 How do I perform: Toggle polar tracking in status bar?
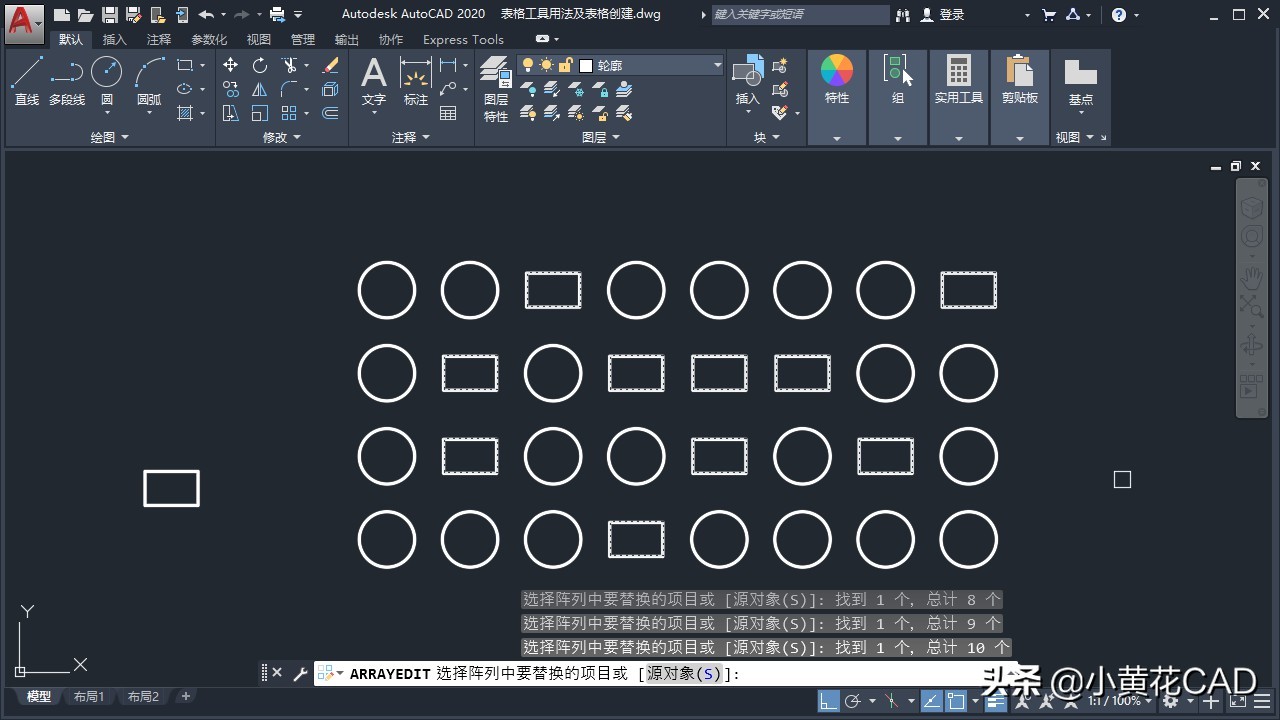853,701
